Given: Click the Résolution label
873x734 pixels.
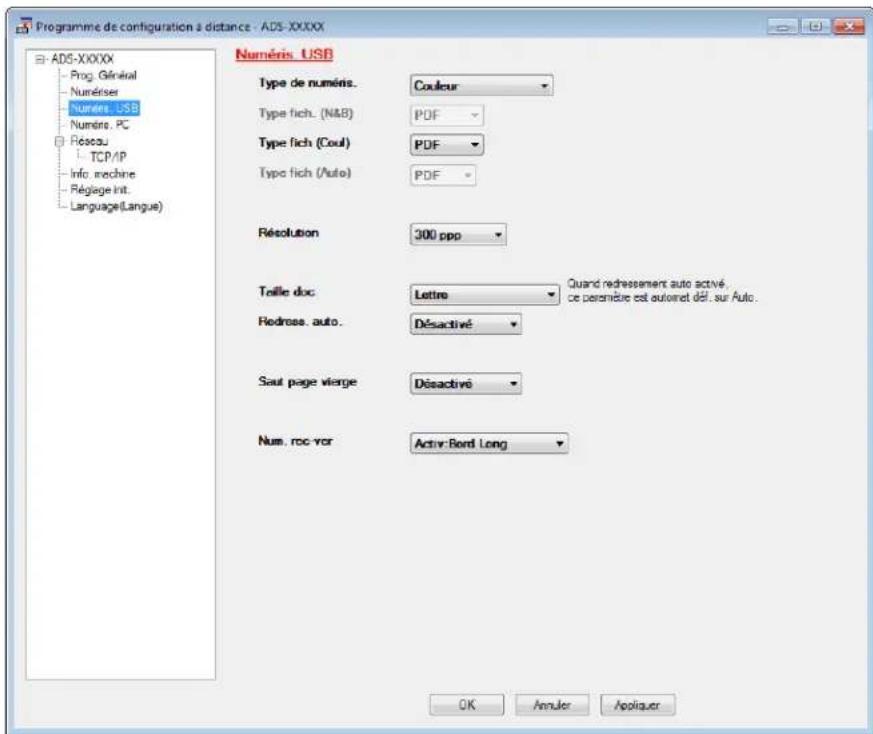Looking at the screenshot, I should (288, 233).
